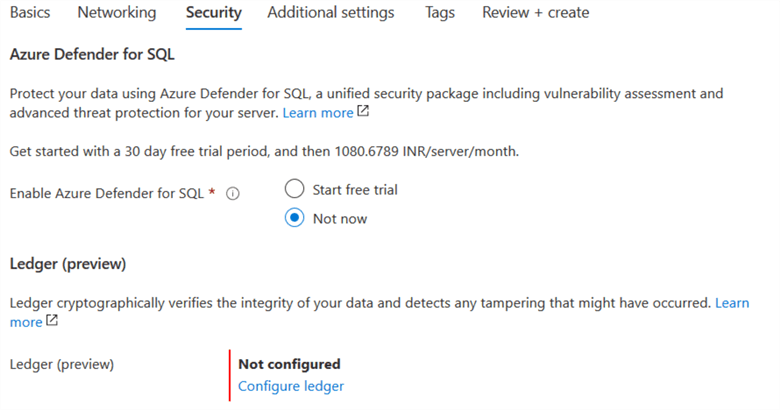Choose the Not now radio option
Viewport: 780px width, 410px height.
[x=294, y=218]
